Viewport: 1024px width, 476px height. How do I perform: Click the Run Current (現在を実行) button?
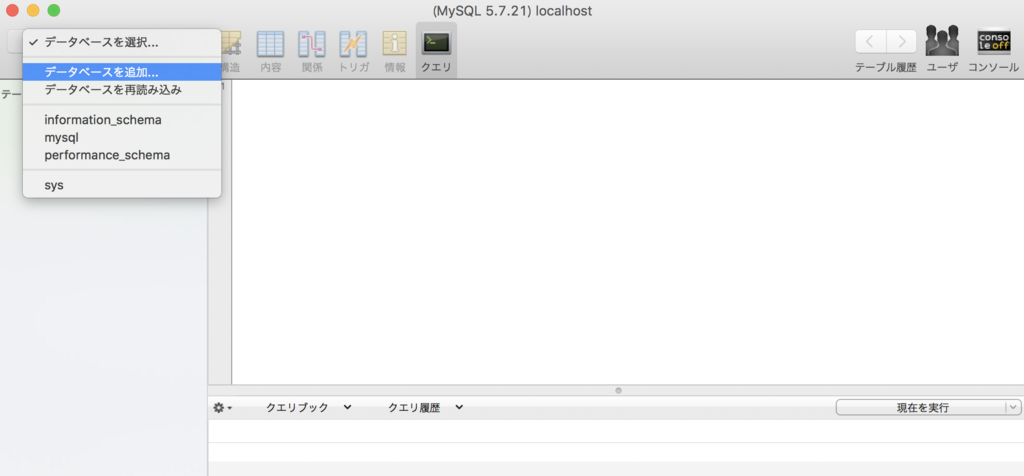(921, 407)
